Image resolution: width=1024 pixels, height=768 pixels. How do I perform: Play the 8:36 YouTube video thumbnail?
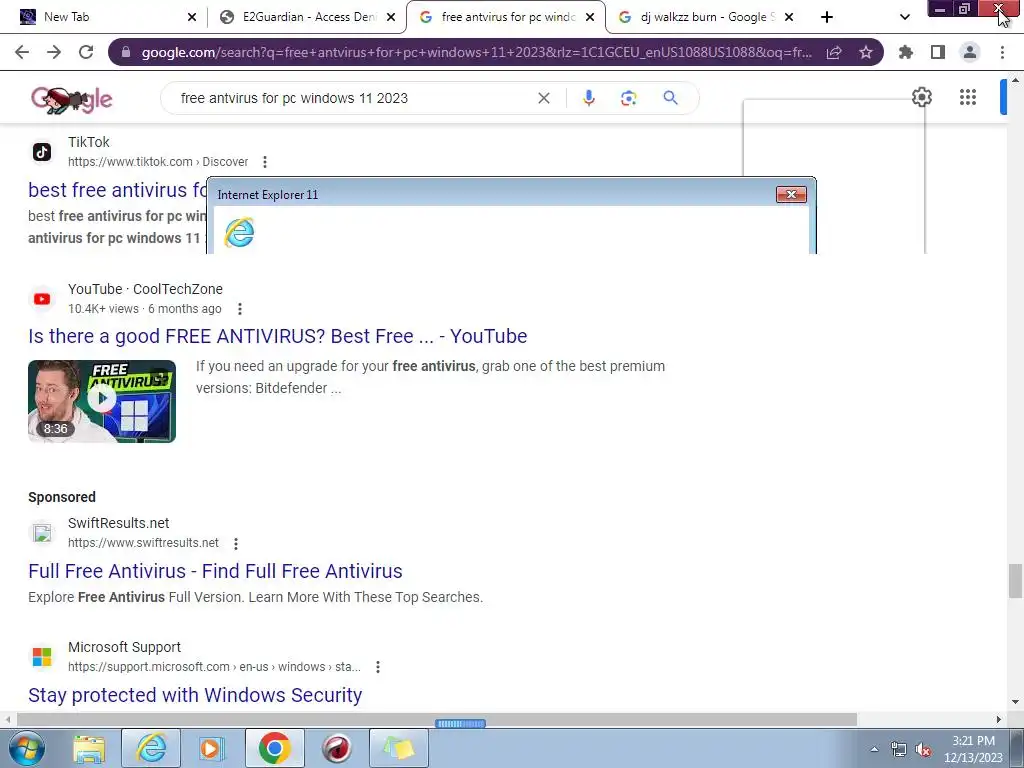pyautogui.click(x=102, y=401)
